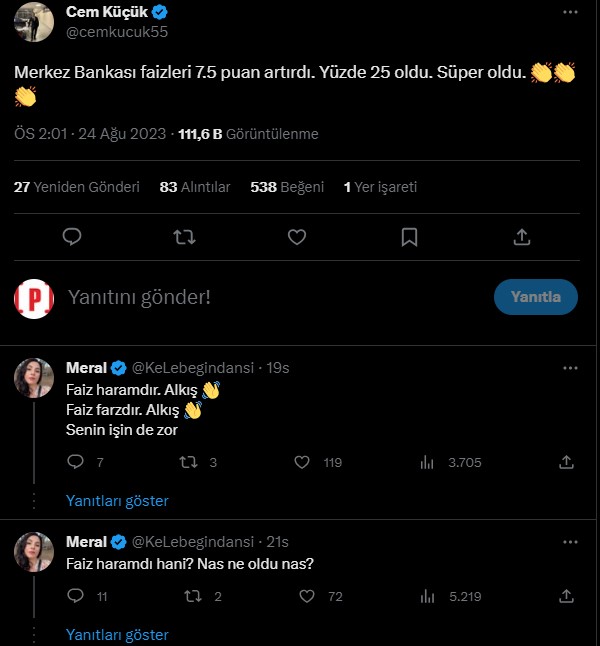This screenshot has width=600, height=646.
Task: Open the main tweet's three-dot more menu
Action: (x=570, y=14)
